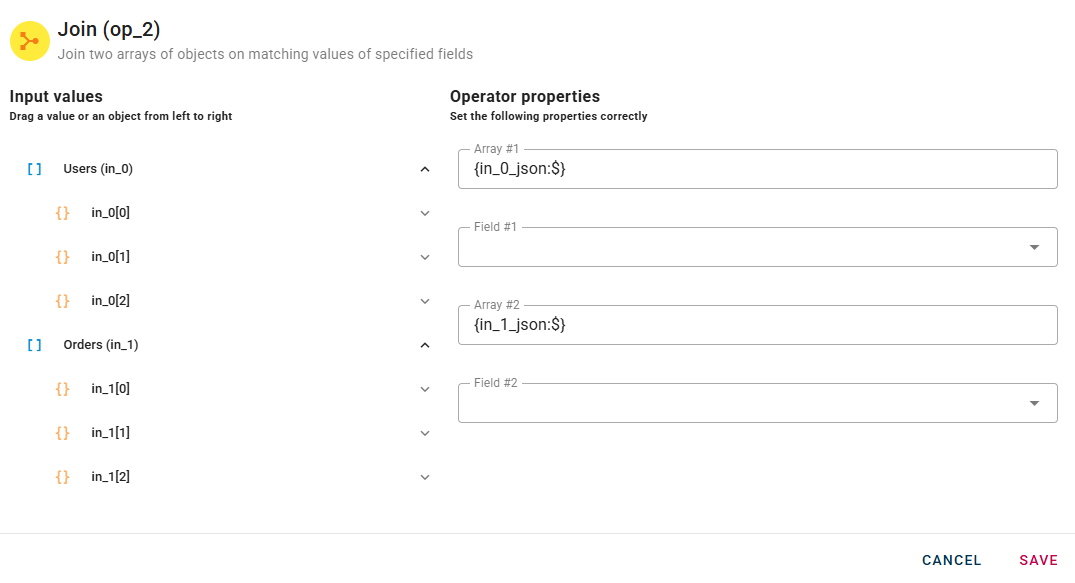Viewport: 1075px width, 583px height.
Task: Click the object braces icon for in_0[2]
Action: [62, 301]
